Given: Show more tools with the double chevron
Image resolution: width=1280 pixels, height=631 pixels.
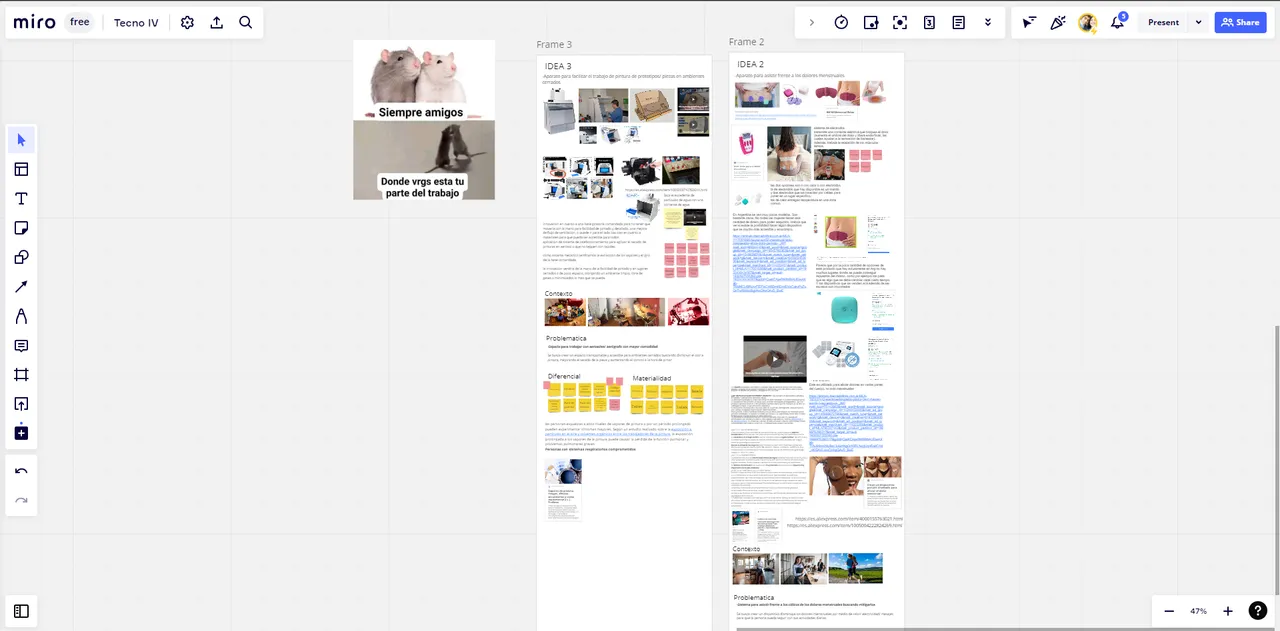Looking at the screenshot, I should tap(988, 22).
